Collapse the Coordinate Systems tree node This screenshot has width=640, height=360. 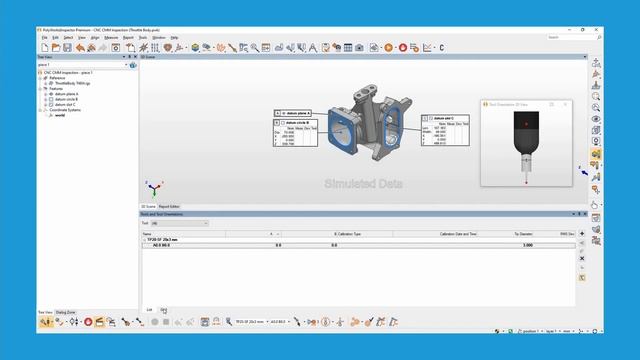coord(40,110)
